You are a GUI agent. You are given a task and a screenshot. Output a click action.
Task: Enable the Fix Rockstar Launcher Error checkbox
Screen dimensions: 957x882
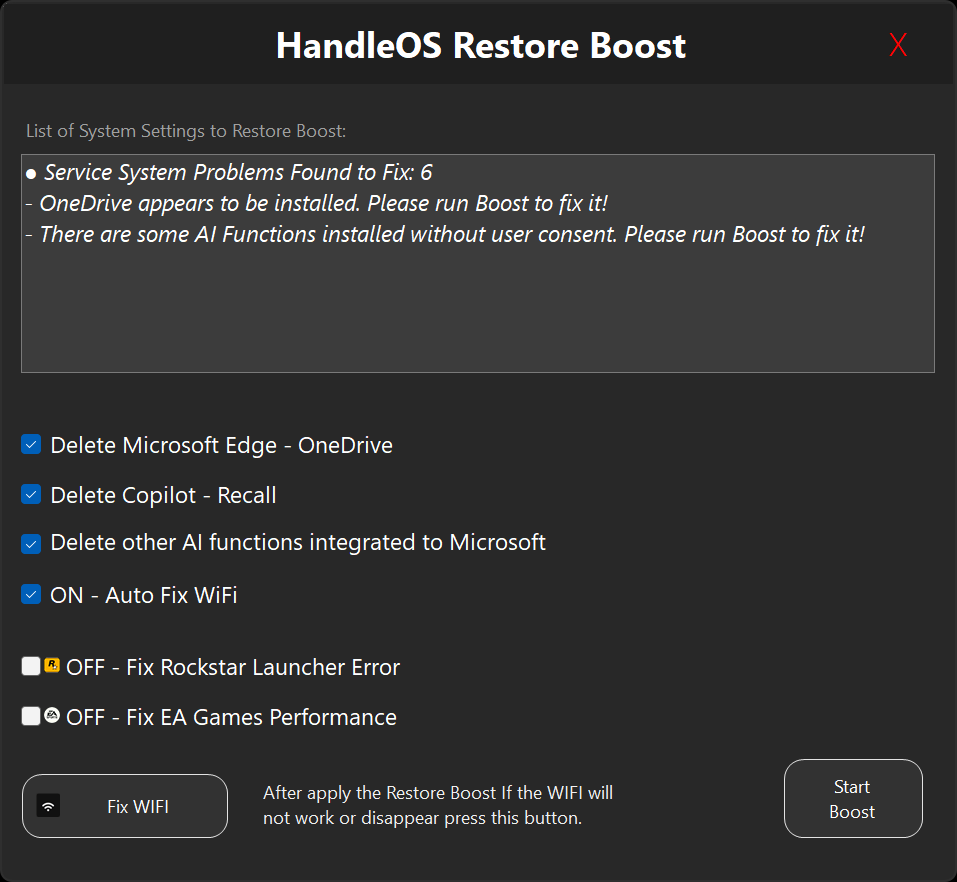pos(31,666)
